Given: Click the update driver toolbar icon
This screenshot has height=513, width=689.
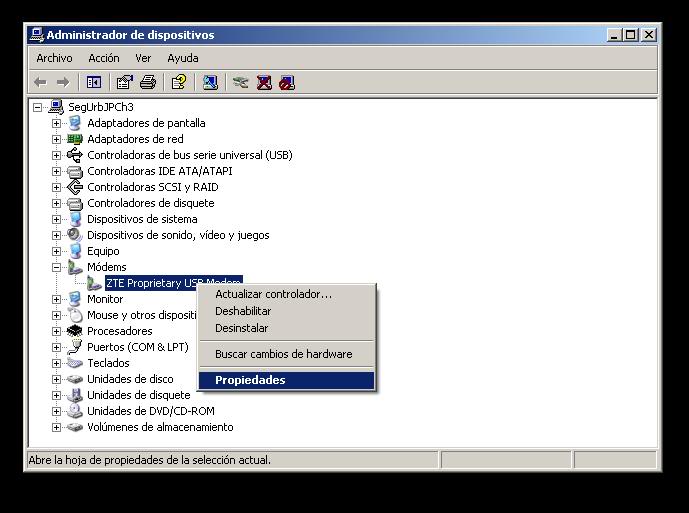Looking at the screenshot, I should 240,82.
